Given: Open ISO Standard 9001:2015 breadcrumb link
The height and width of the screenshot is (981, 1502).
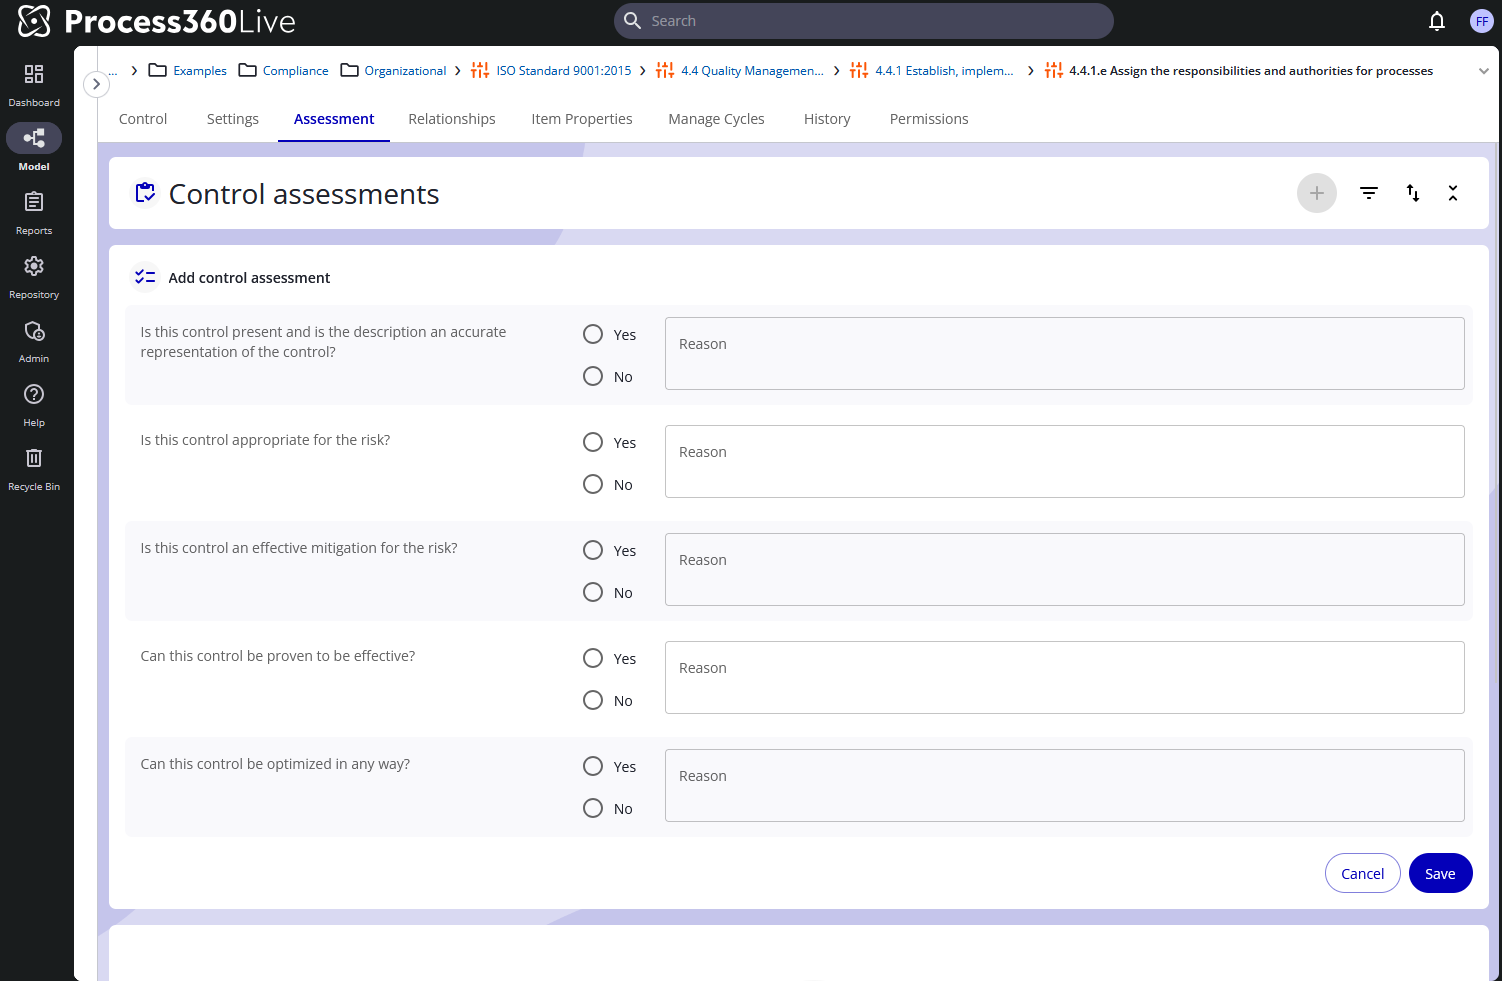Looking at the screenshot, I should click(563, 71).
